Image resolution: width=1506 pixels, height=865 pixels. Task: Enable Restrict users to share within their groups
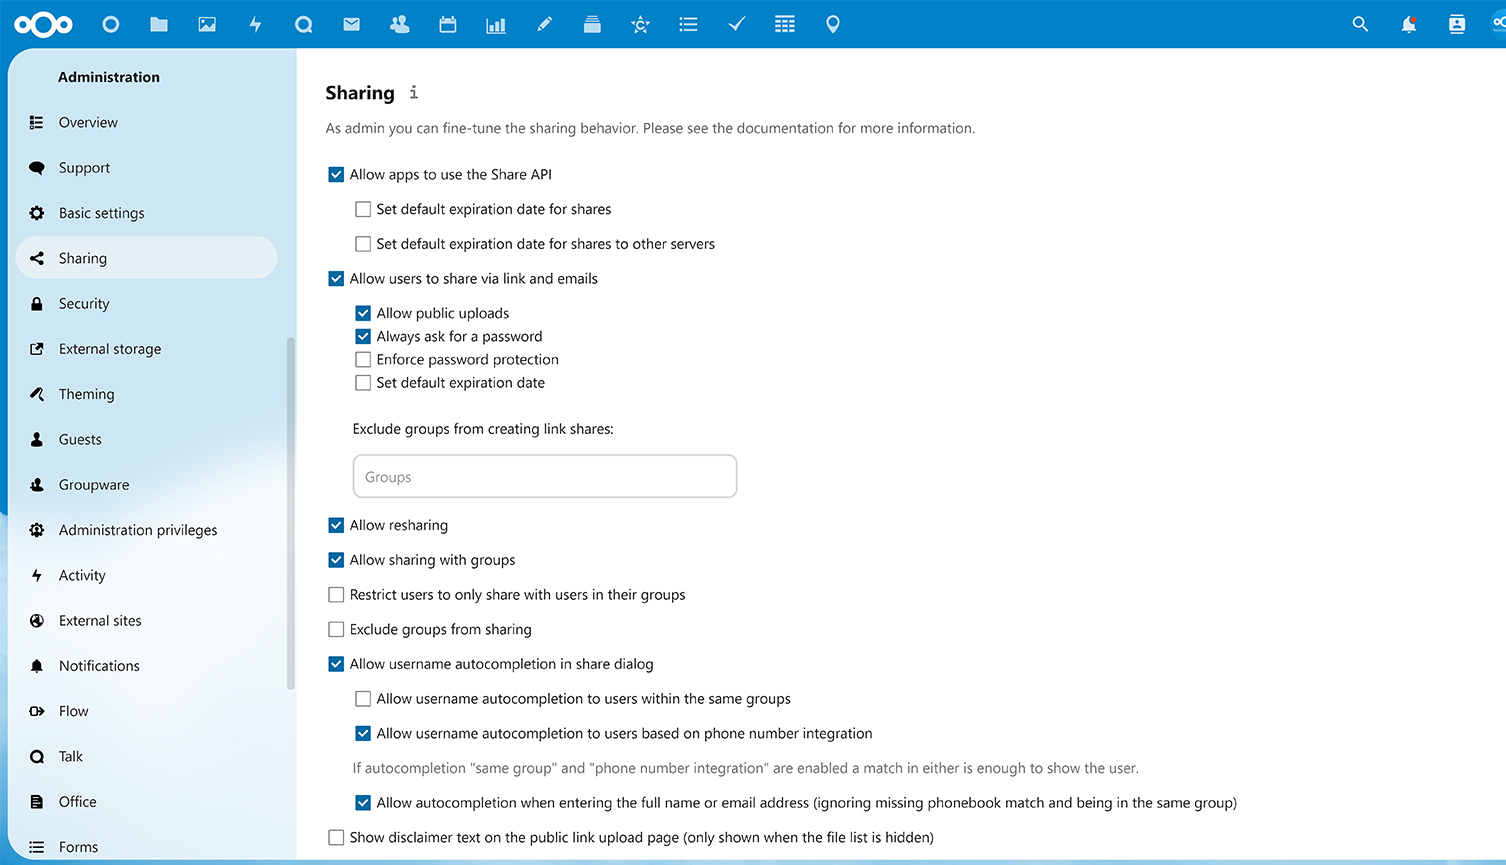point(336,594)
